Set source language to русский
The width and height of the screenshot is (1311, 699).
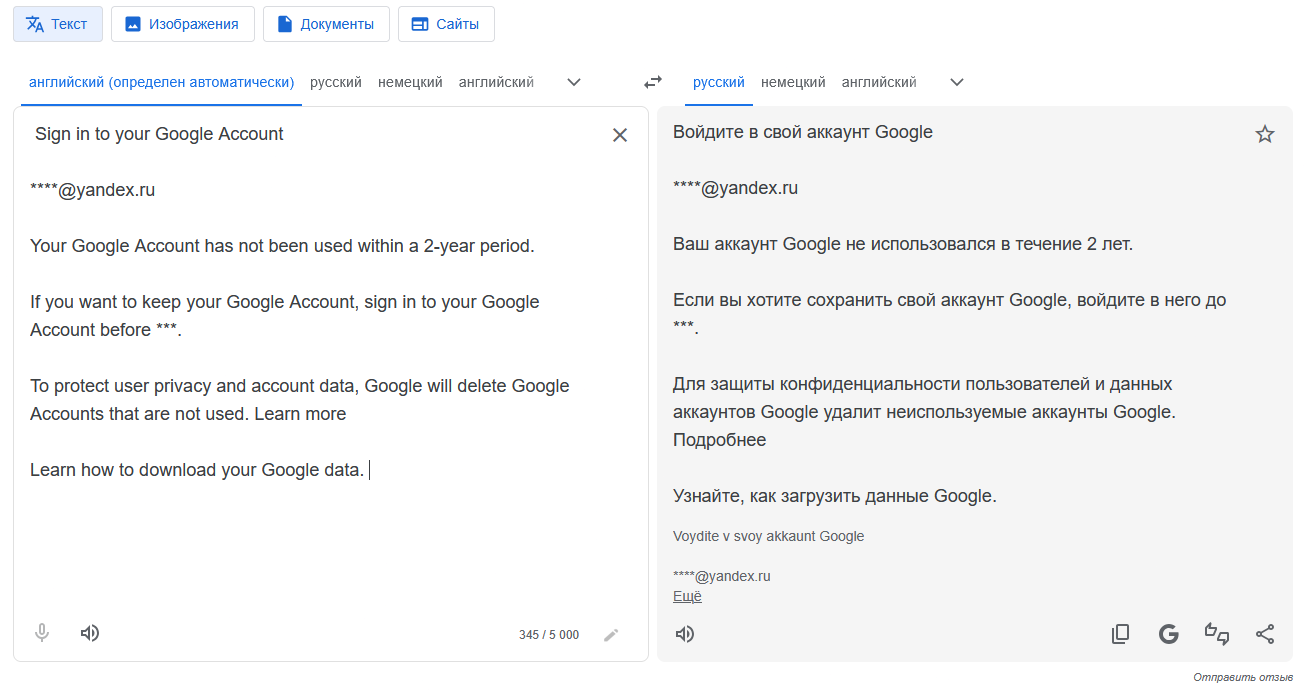pos(336,82)
